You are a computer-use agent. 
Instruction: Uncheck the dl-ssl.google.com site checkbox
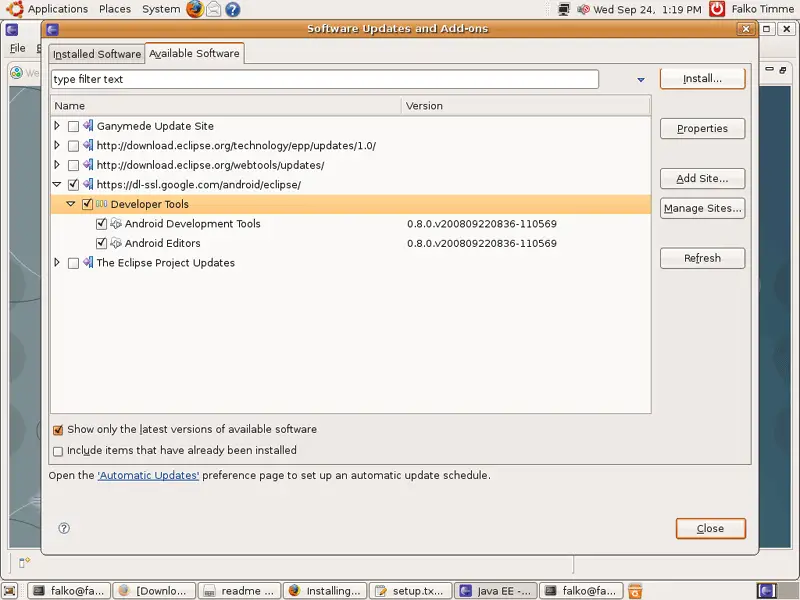point(73,185)
